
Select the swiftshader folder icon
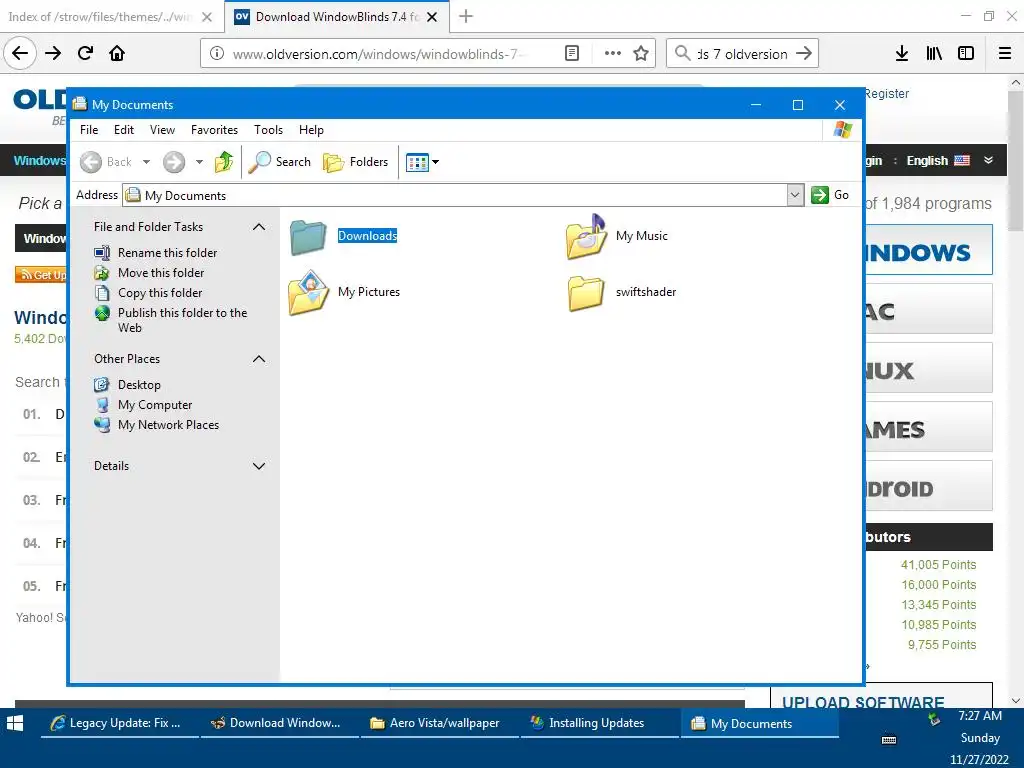[586, 293]
